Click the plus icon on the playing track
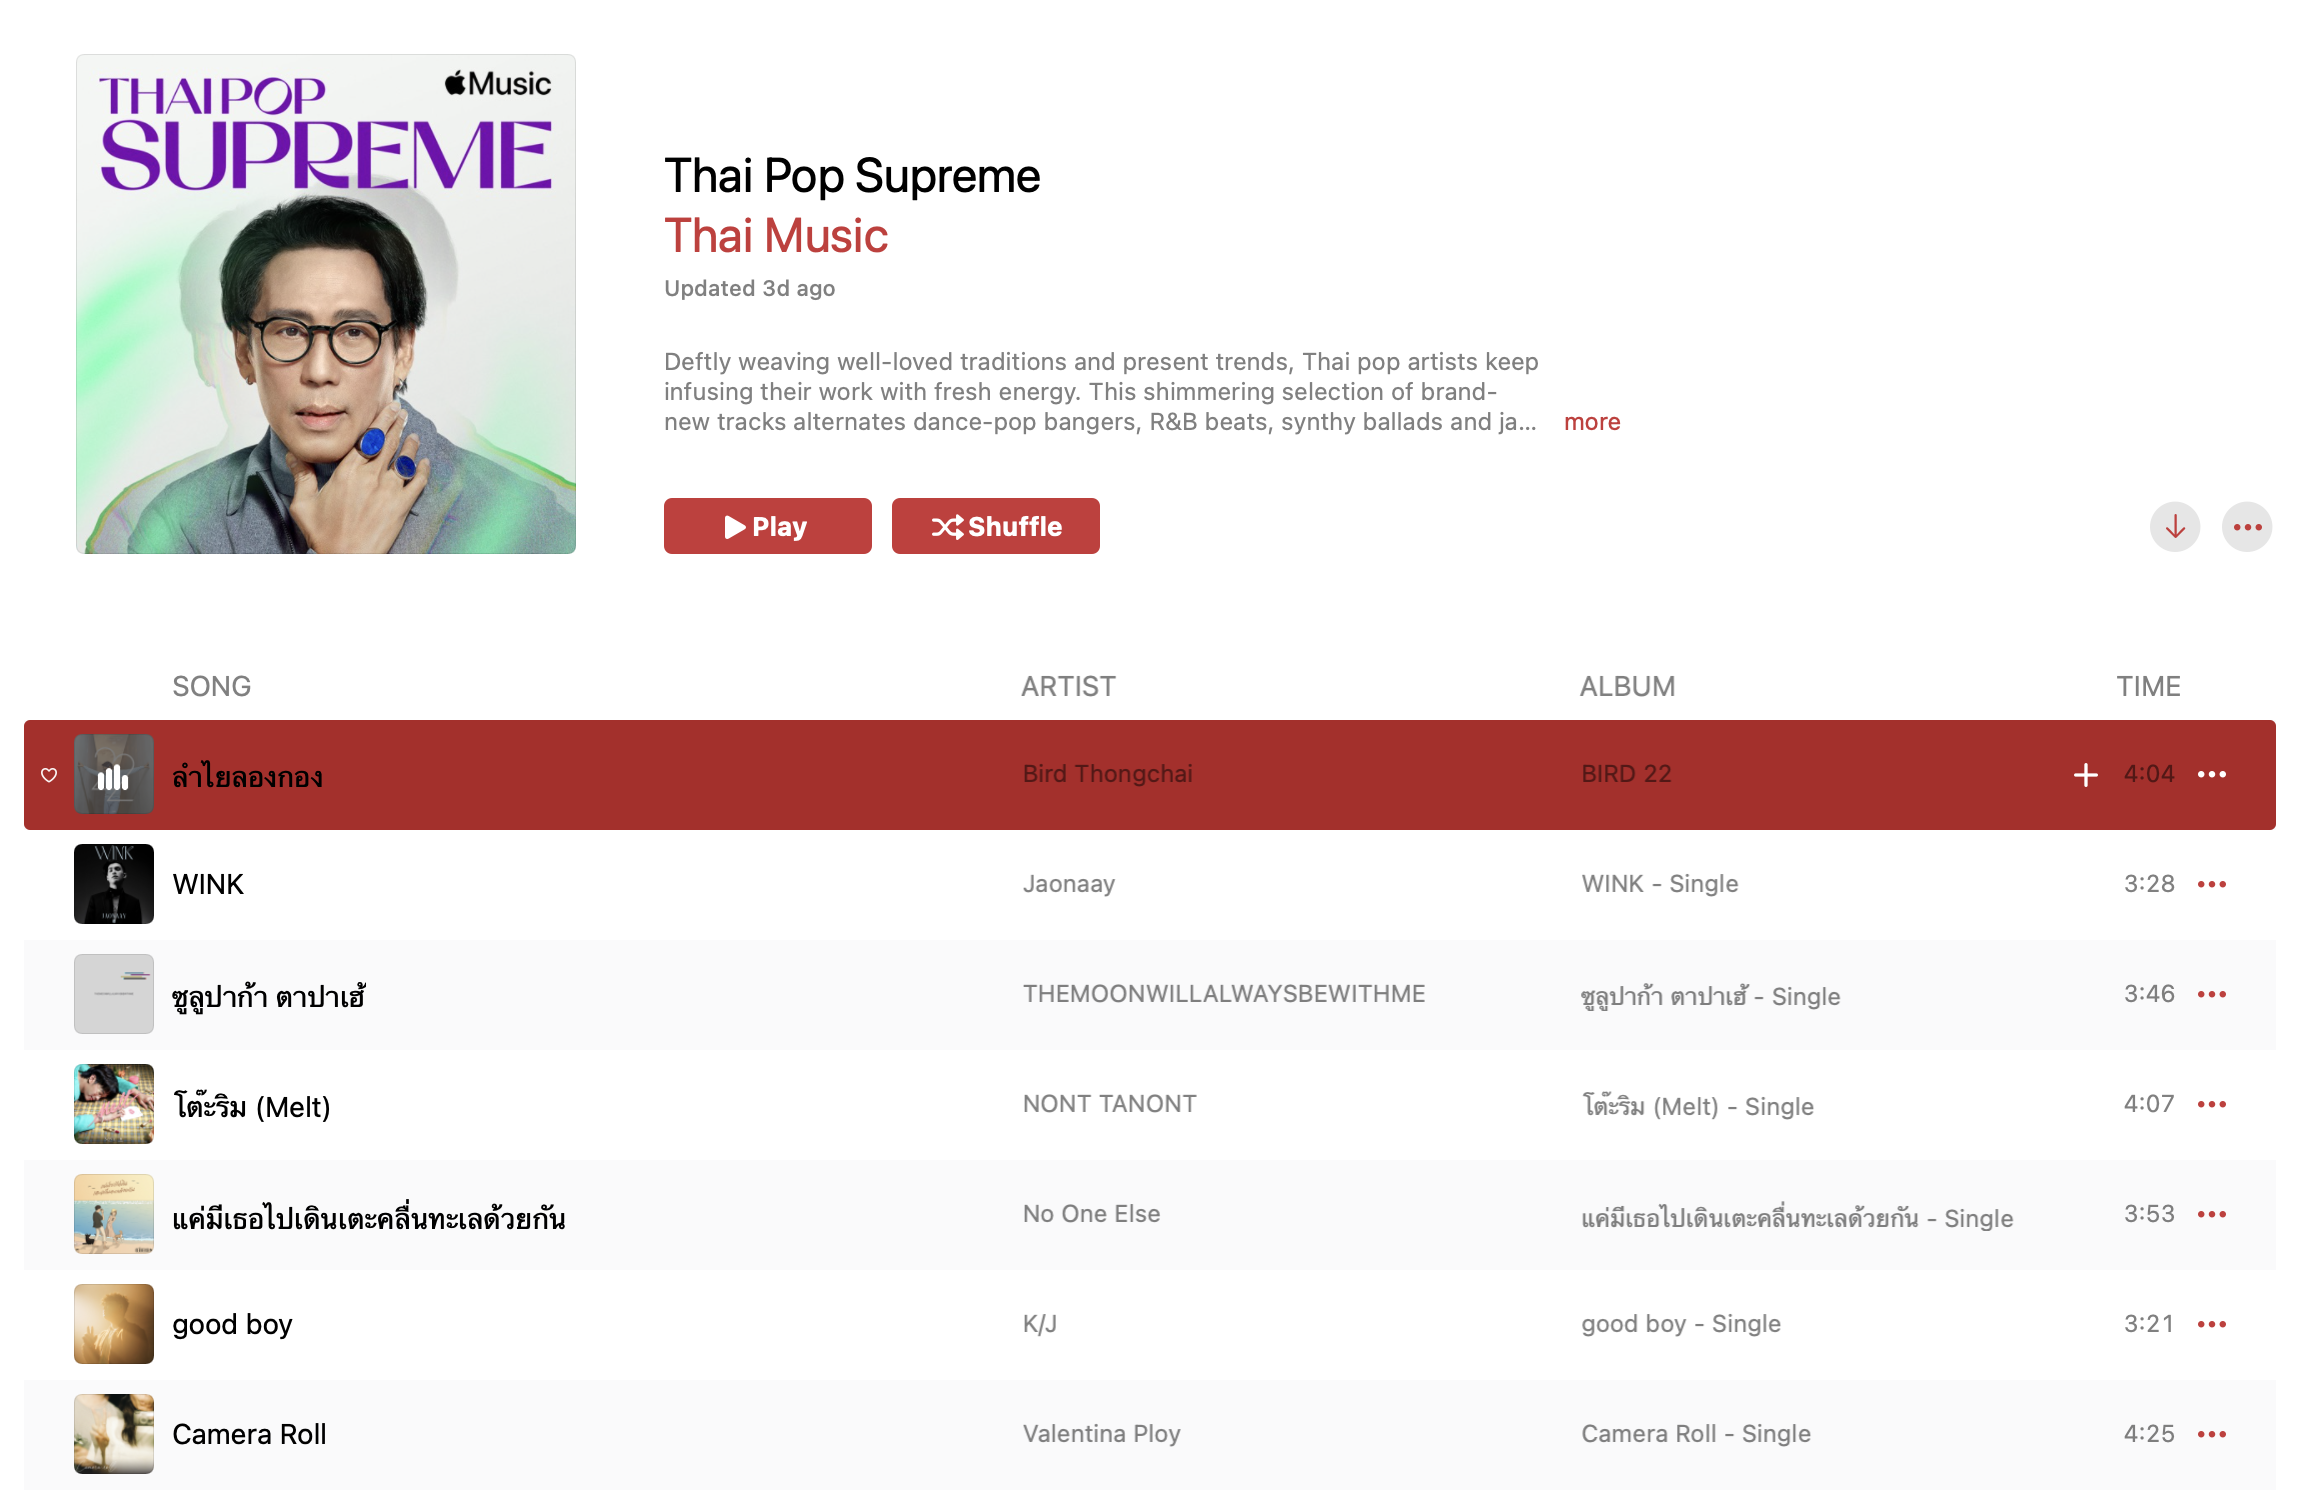 [x=2085, y=775]
